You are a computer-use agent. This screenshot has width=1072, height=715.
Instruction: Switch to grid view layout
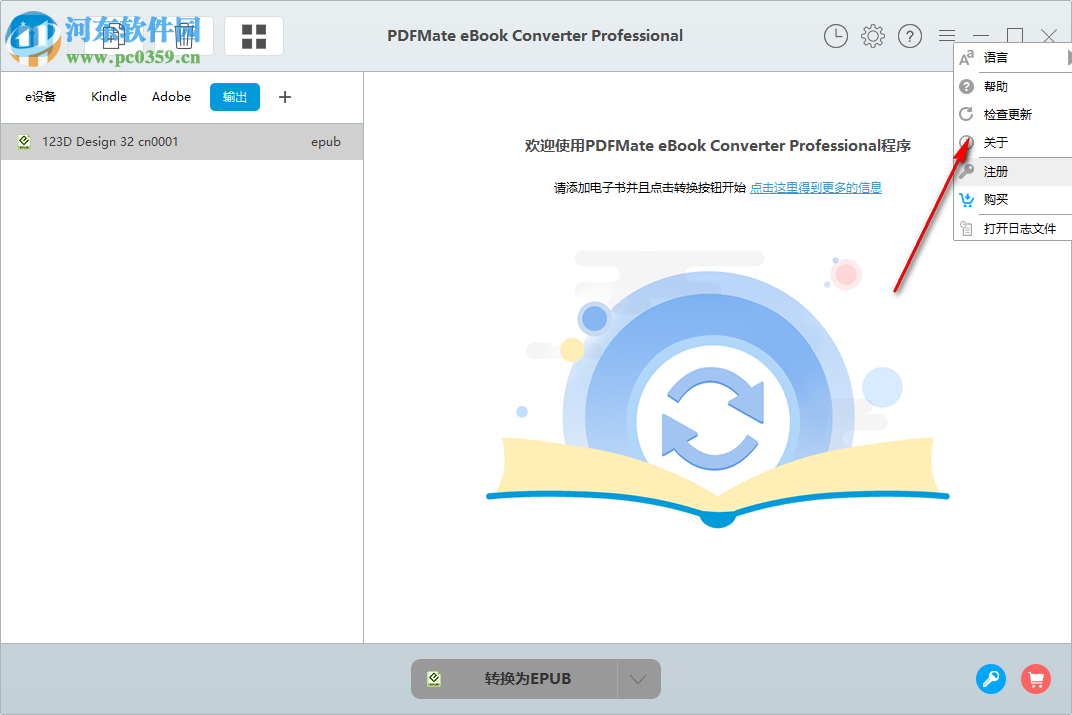[x=253, y=35]
